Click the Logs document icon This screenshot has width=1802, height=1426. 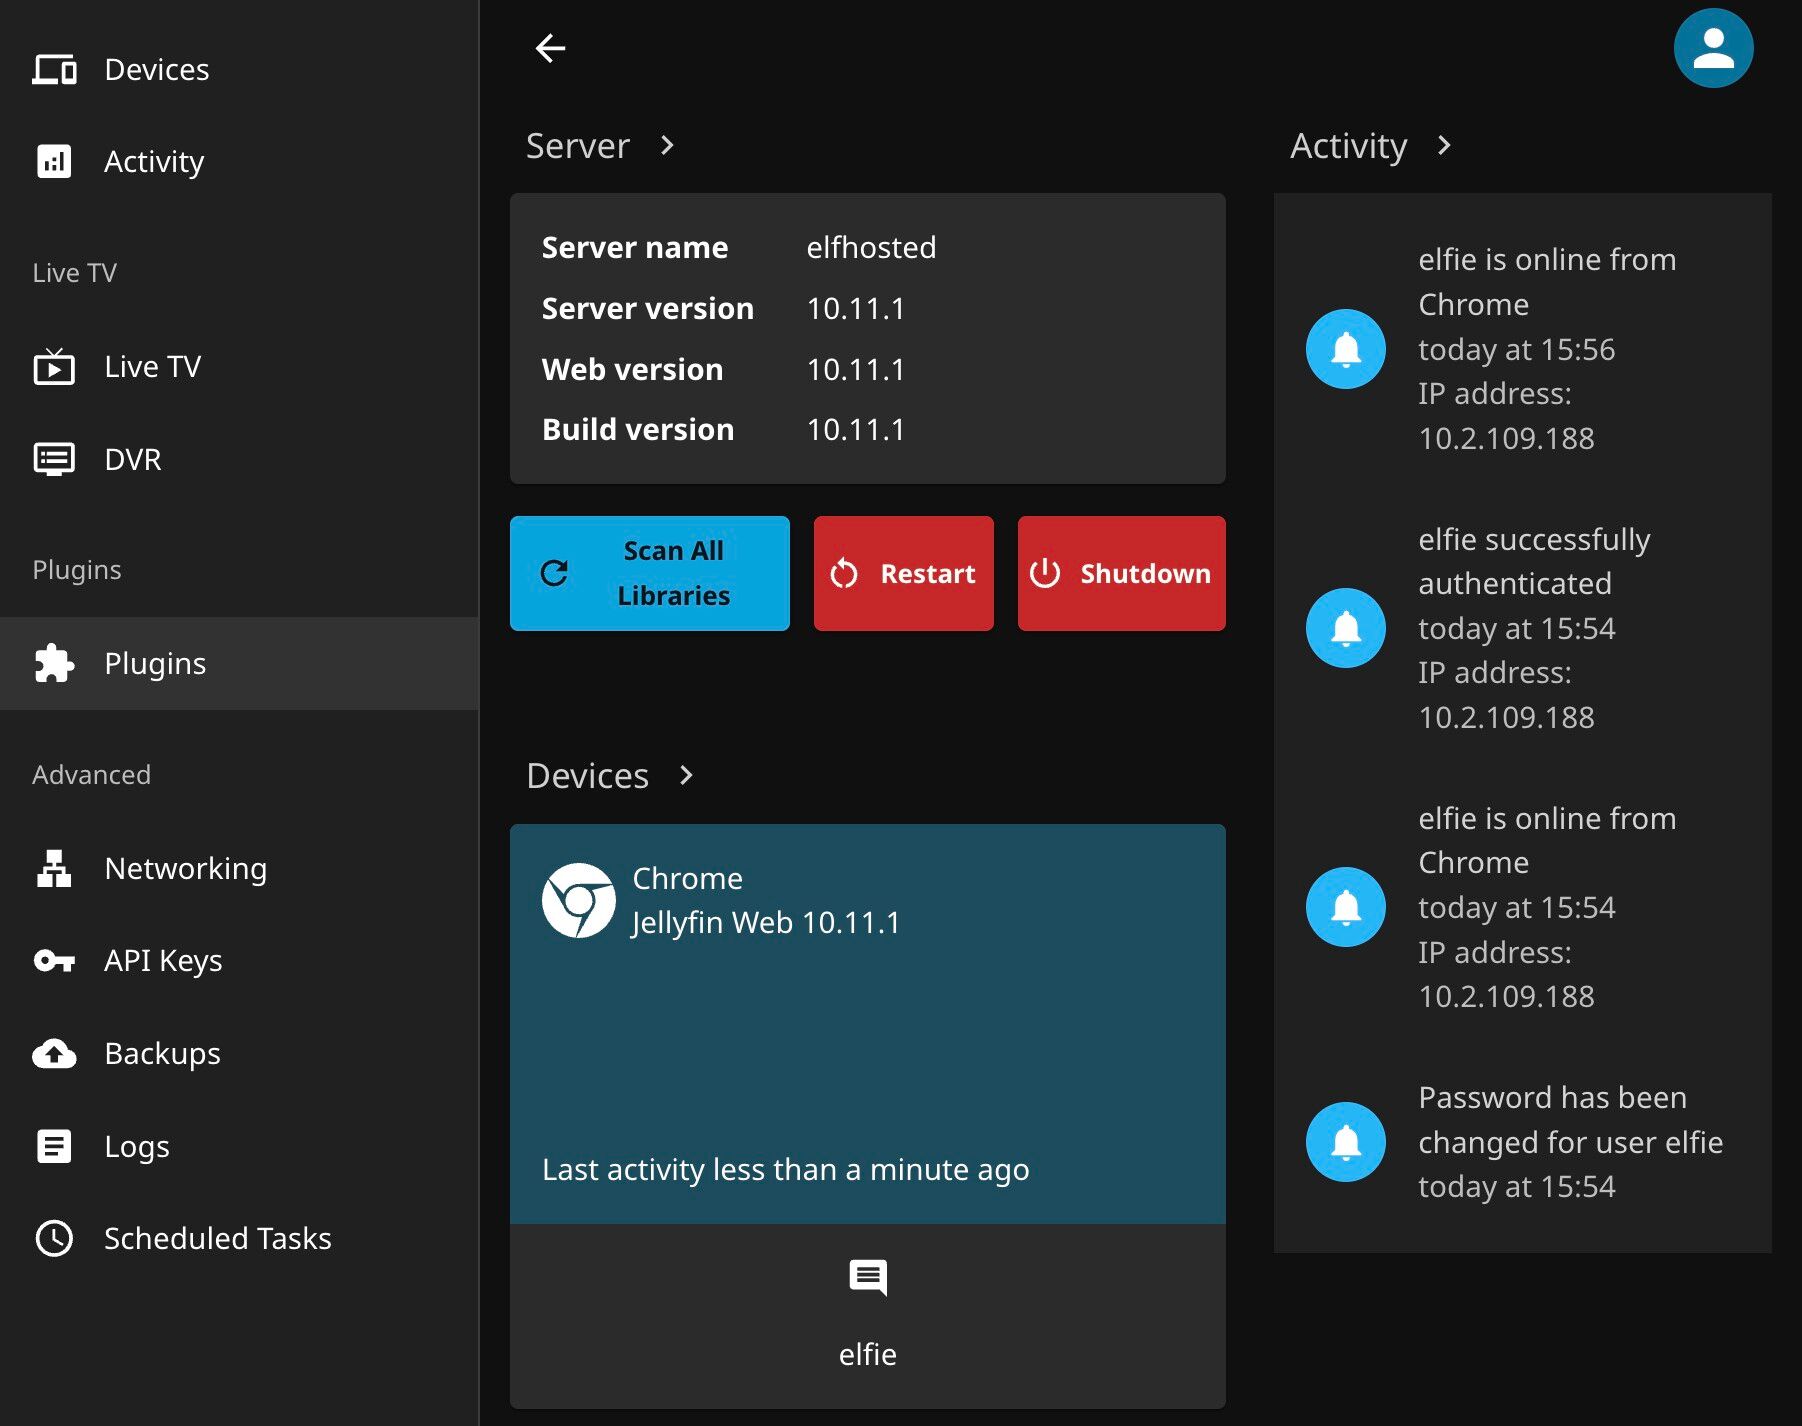54,1146
